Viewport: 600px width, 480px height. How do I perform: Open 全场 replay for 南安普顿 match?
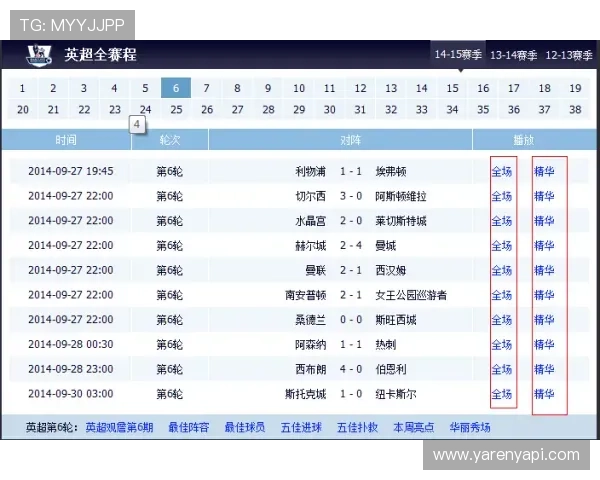[x=502, y=295]
